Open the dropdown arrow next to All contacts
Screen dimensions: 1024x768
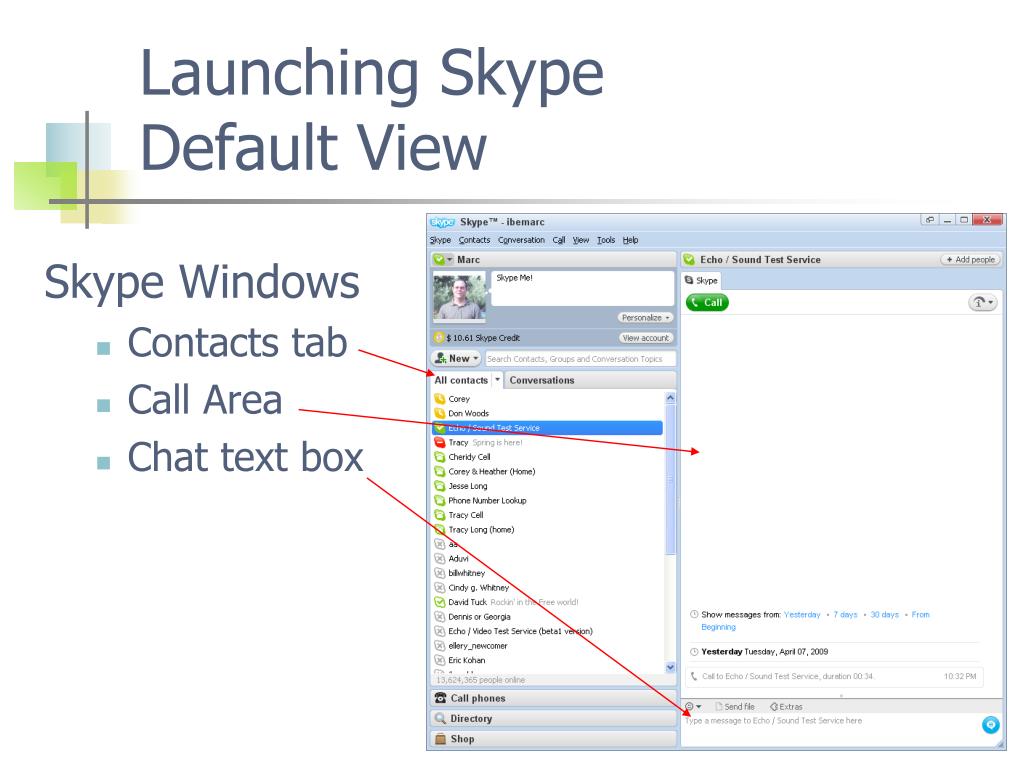click(x=497, y=379)
